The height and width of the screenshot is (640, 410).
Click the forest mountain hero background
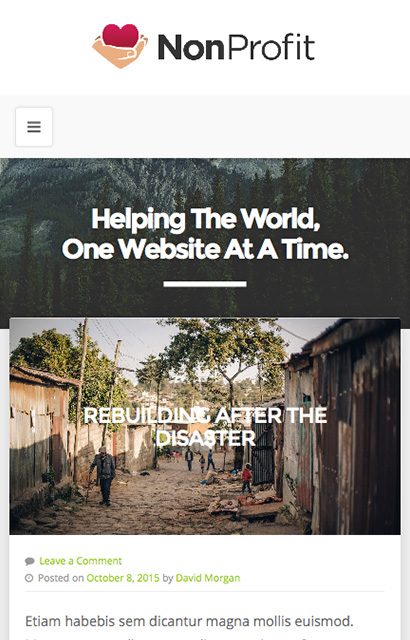tap(205, 184)
